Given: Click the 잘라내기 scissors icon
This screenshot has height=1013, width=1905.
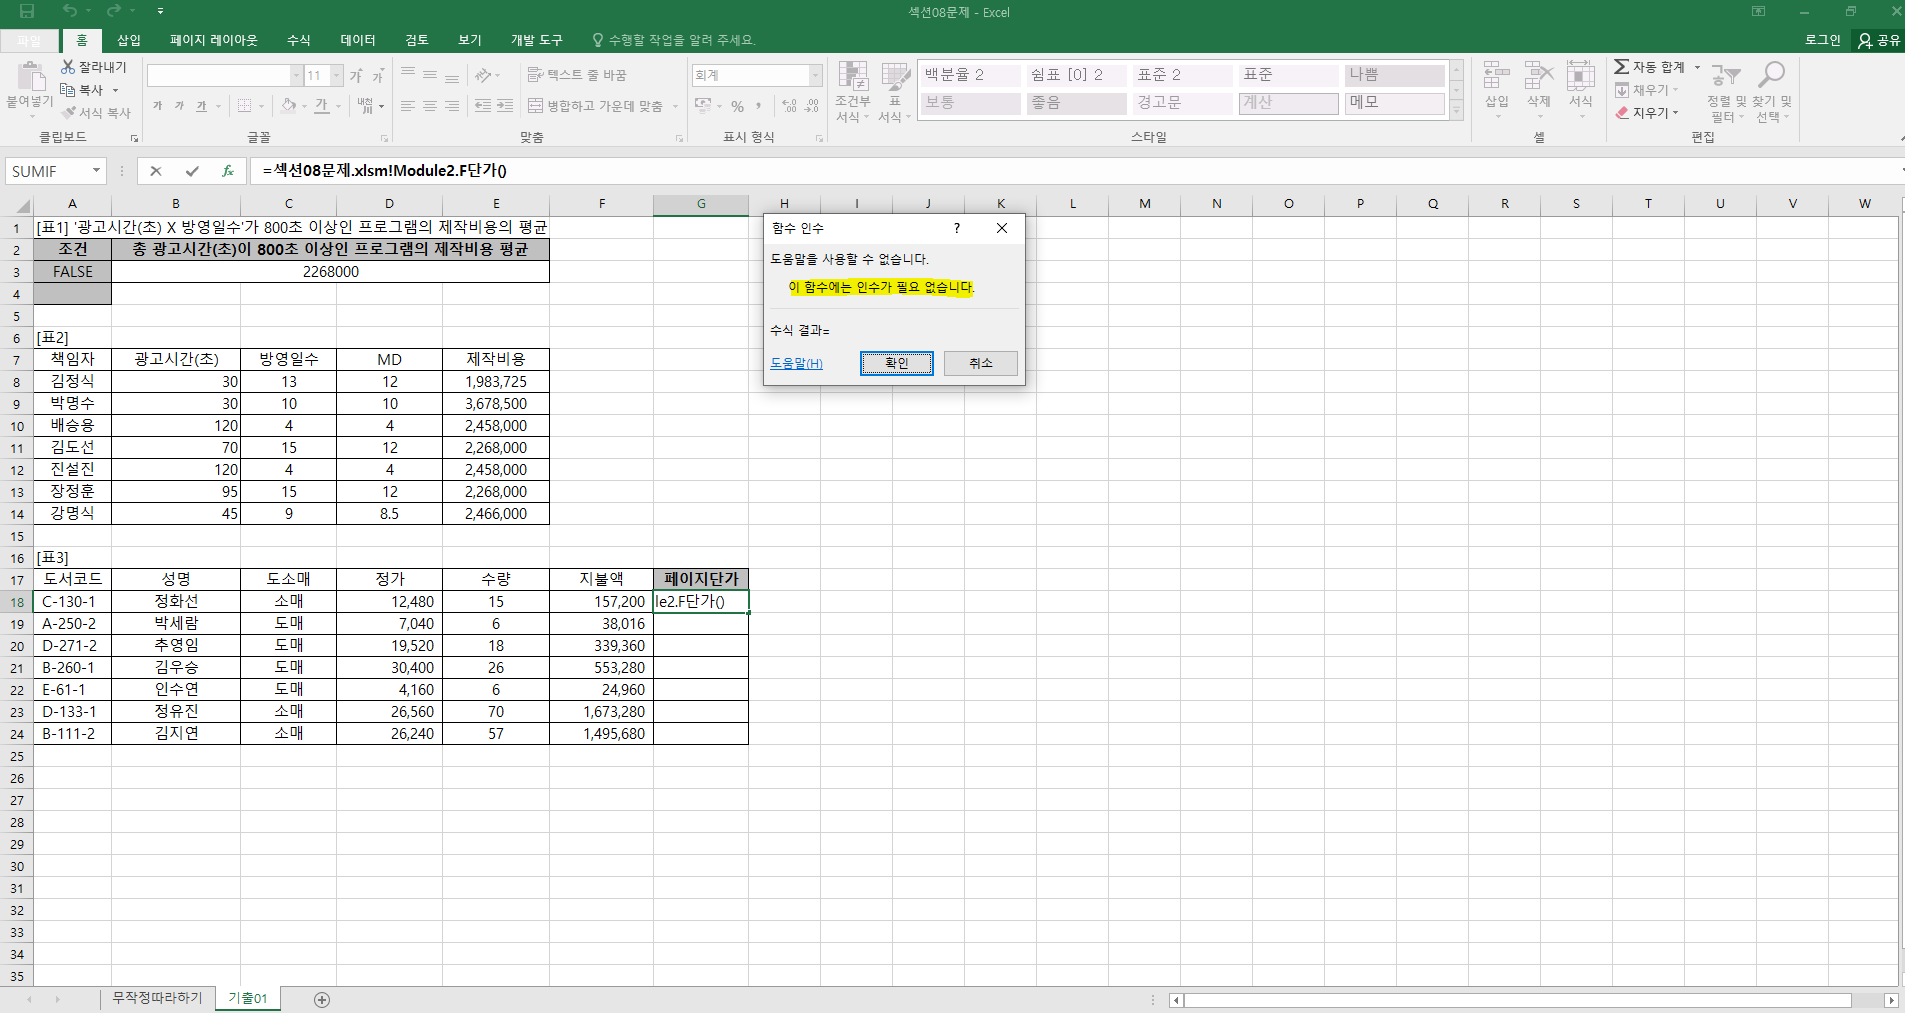Looking at the screenshot, I should (68, 67).
